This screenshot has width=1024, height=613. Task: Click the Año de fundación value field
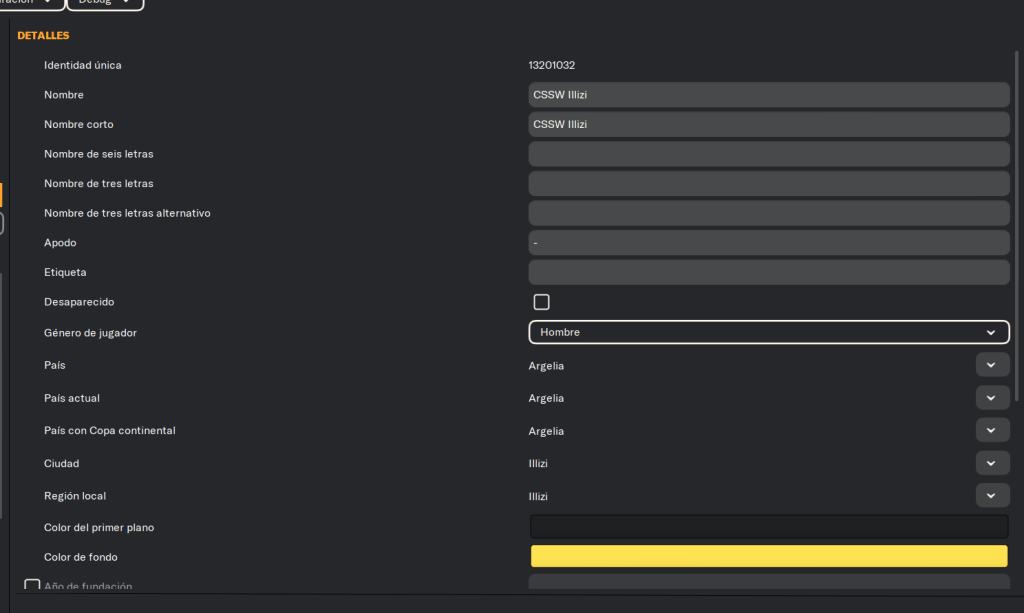tap(768, 584)
